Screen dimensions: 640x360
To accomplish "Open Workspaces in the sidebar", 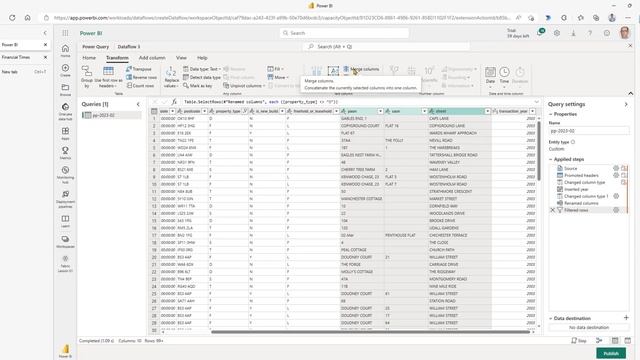I will pos(65,242).
